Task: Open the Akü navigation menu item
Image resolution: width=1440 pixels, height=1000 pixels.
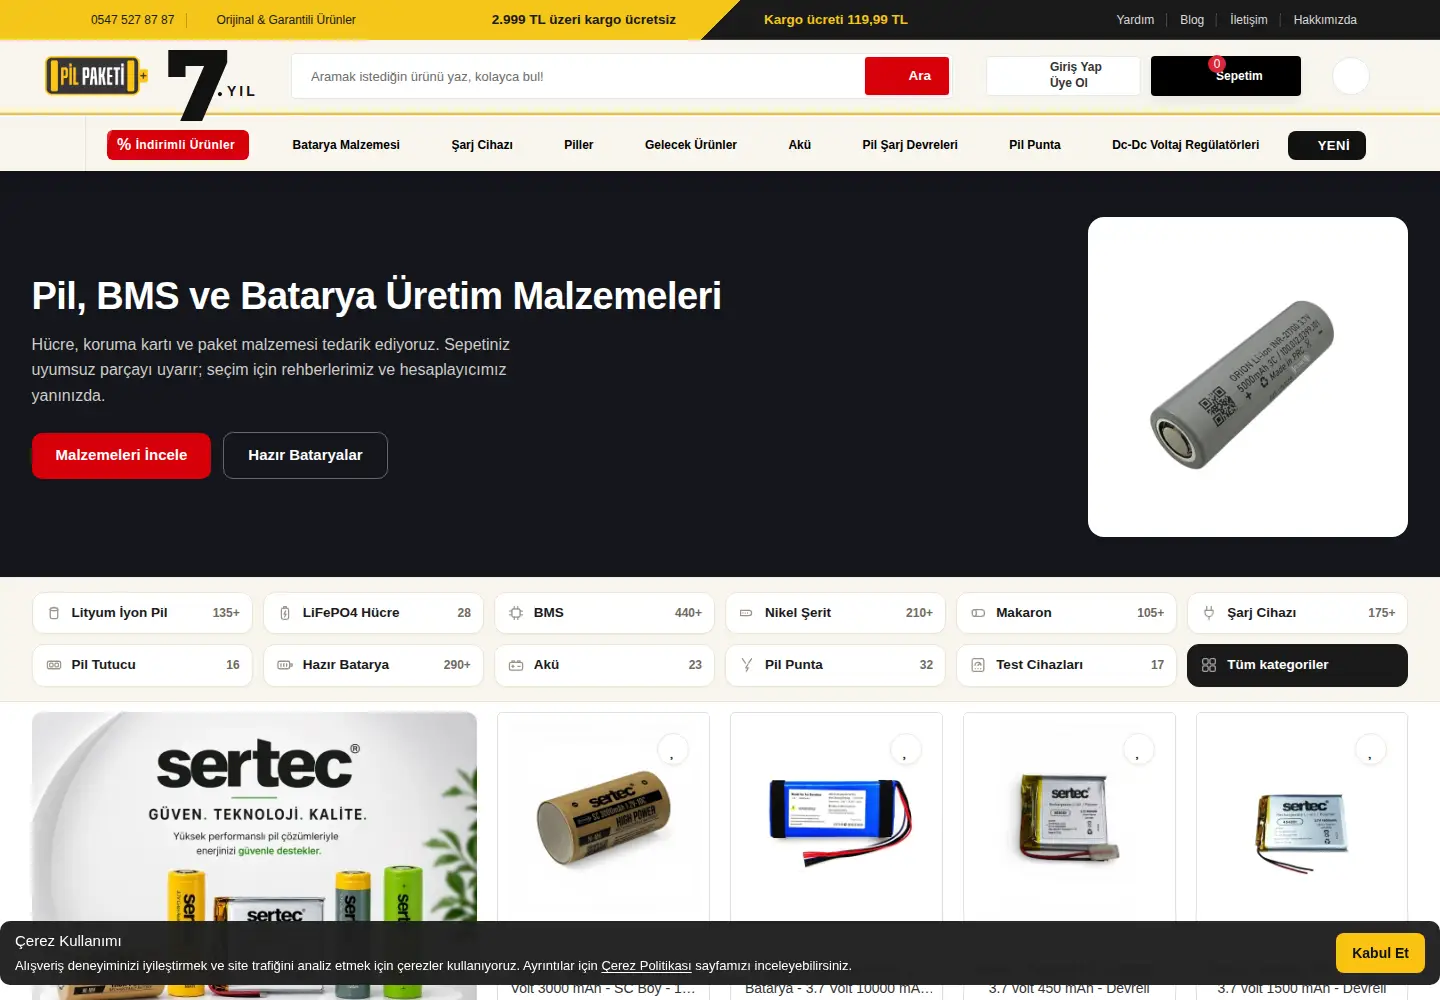Action: pos(800,145)
